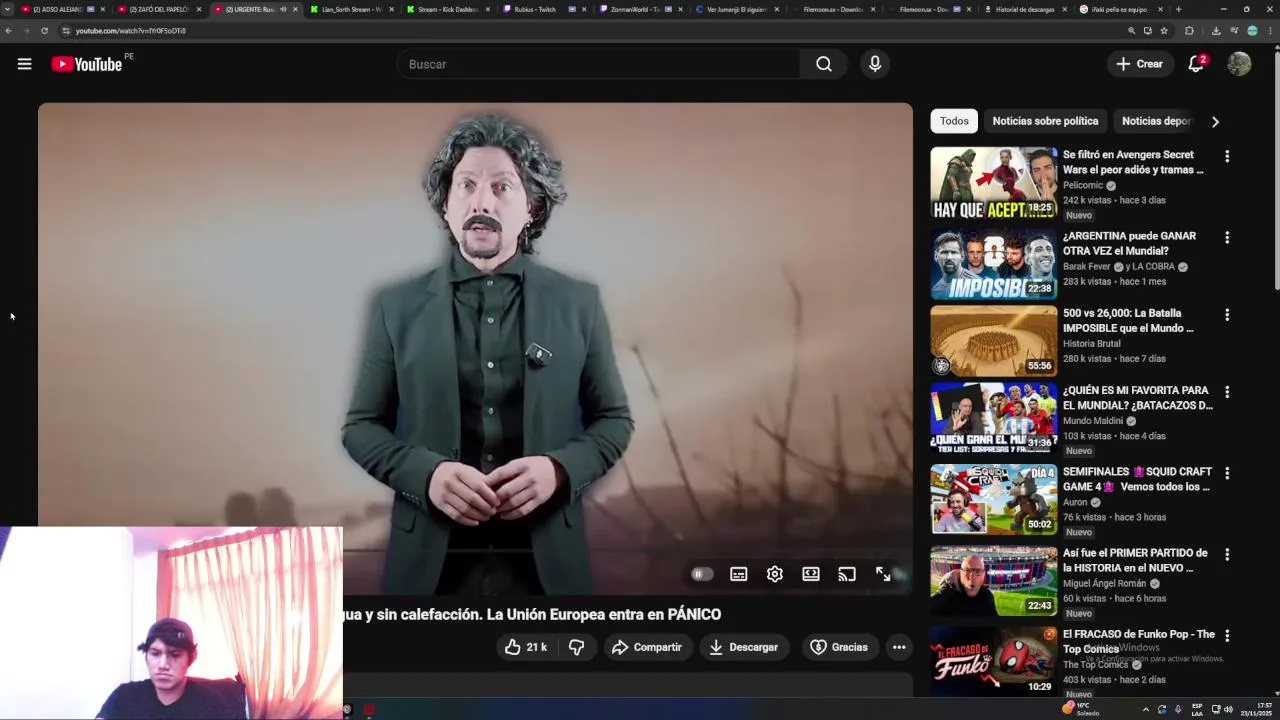Visit the Pelicomic channel
The image size is (1280, 720).
tap(1083, 185)
